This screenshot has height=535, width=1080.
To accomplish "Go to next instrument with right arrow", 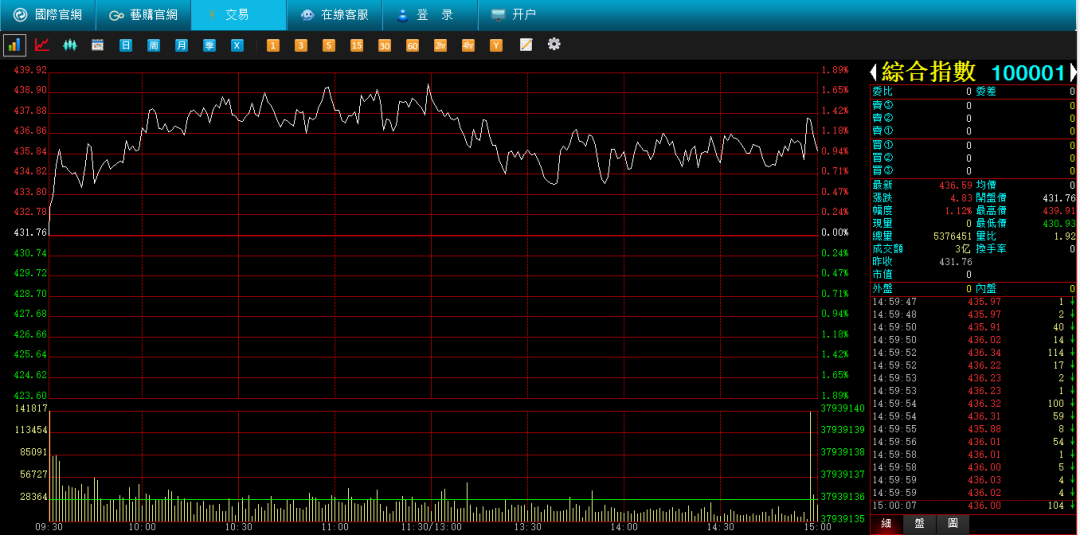I will pos(1072,72).
